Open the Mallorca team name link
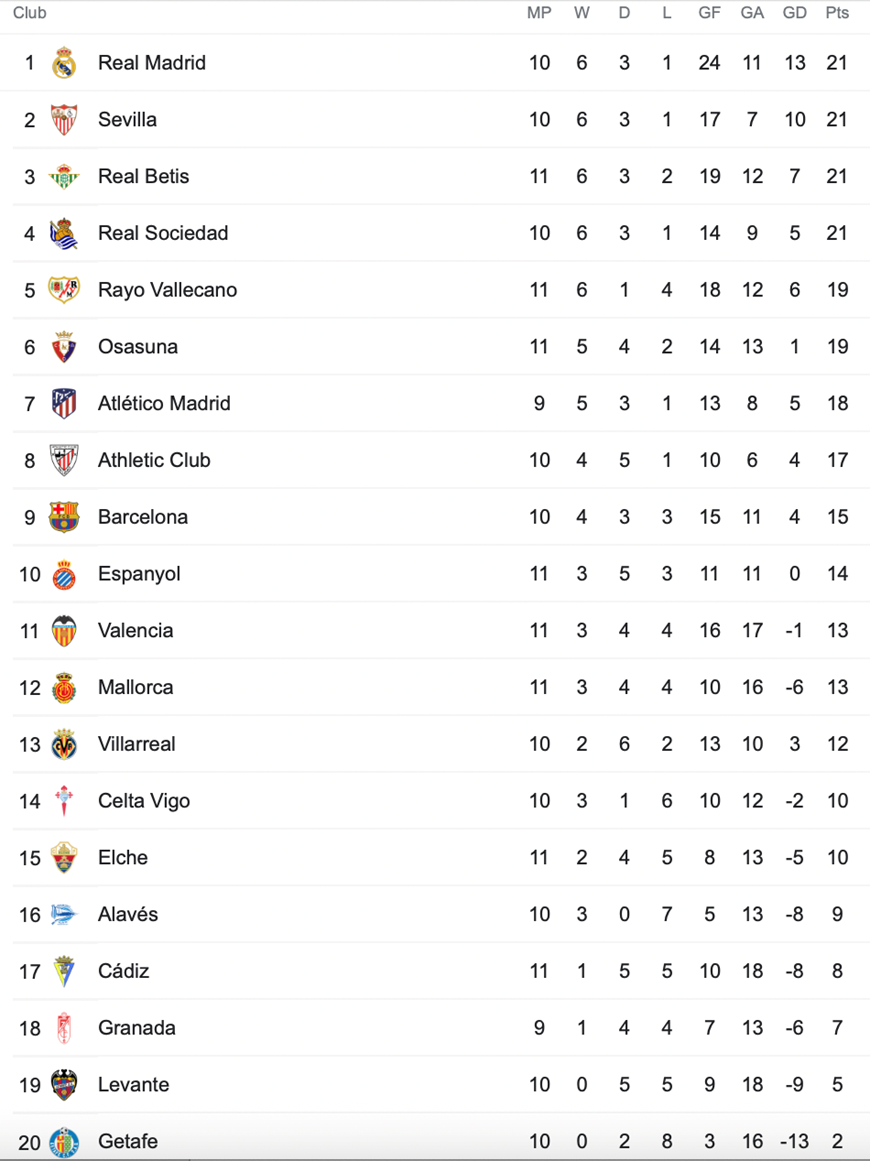 pyautogui.click(x=135, y=687)
